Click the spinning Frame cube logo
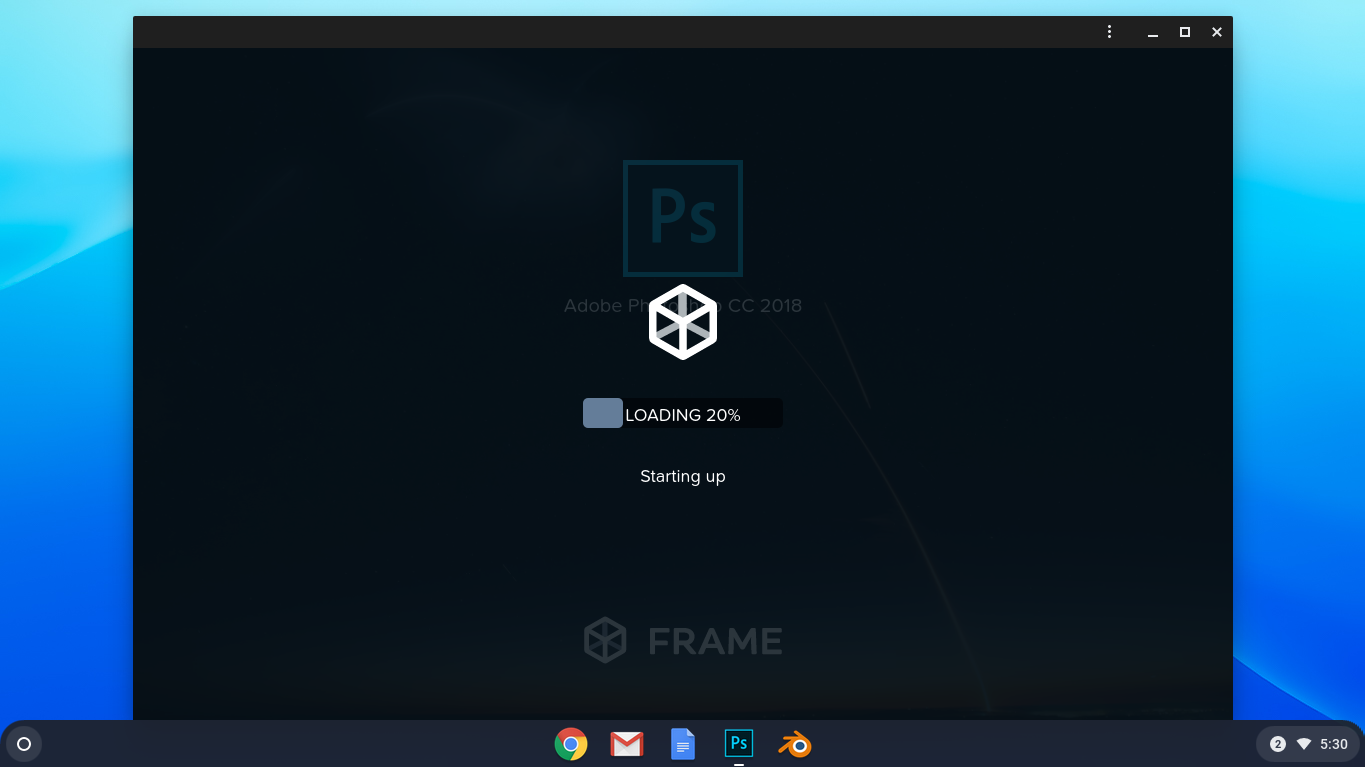Image resolution: width=1365 pixels, height=767 pixels. 683,321
